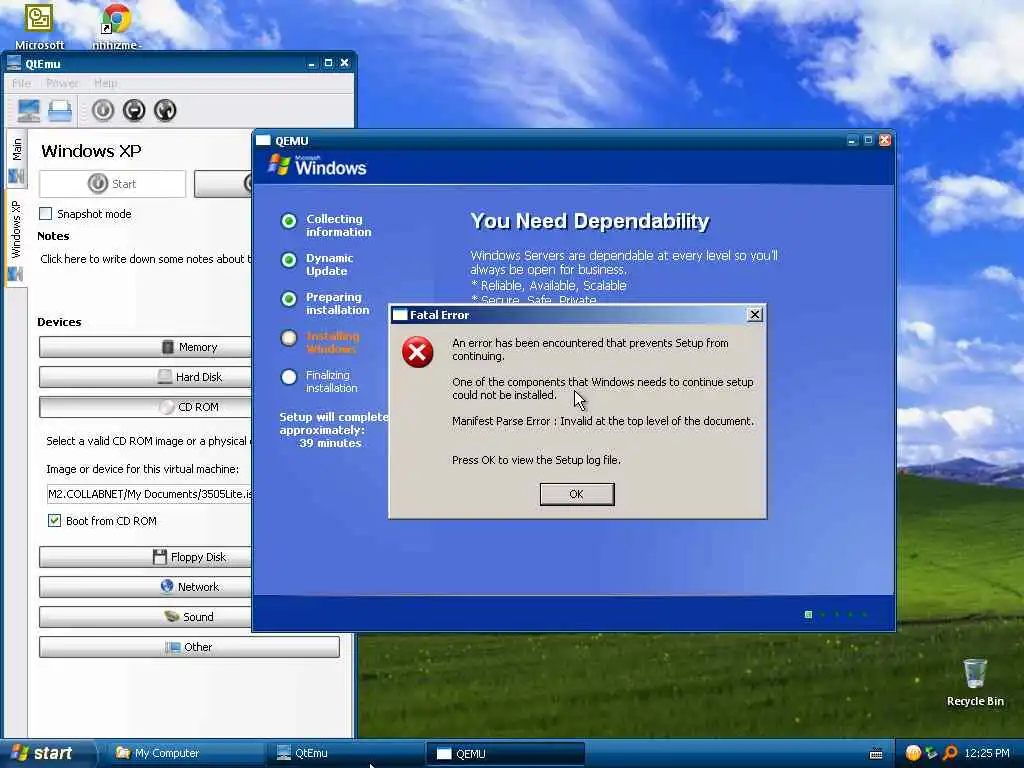Click 'Collecting information' setup step text
1024x768 pixels.
pyautogui.click(x=338, y=225)
